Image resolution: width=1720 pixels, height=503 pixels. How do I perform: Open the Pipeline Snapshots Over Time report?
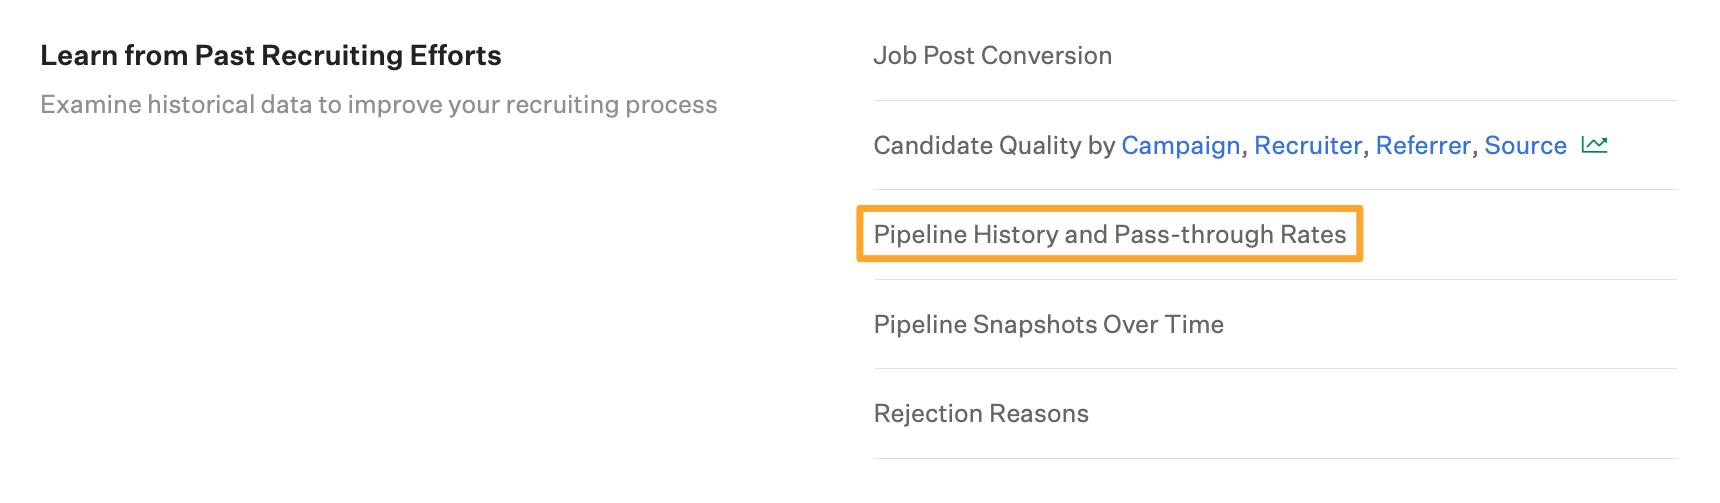tap(1048, 324)
